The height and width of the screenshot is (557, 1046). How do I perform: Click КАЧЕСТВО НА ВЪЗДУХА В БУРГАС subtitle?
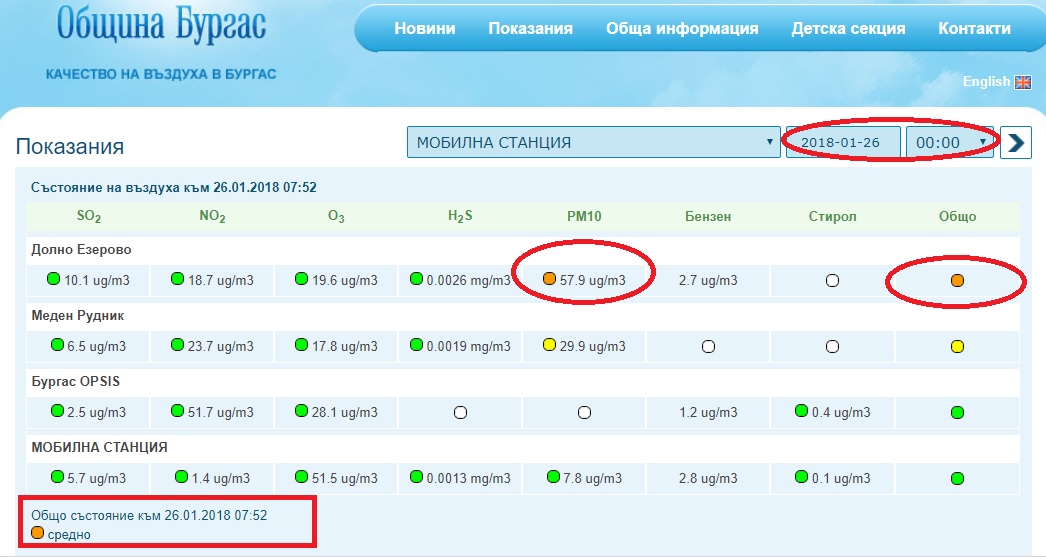(x=161, y=74)
